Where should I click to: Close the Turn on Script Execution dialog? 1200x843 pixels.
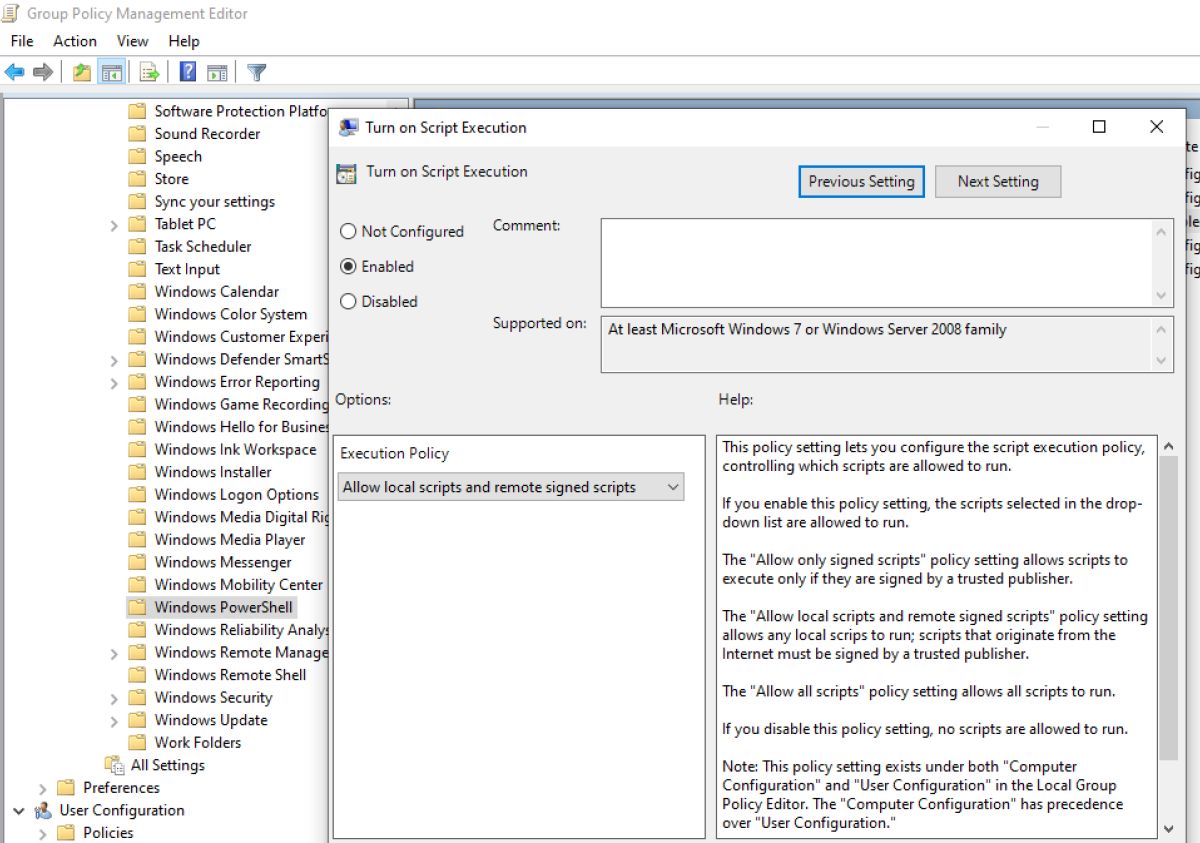point(1157,127)
